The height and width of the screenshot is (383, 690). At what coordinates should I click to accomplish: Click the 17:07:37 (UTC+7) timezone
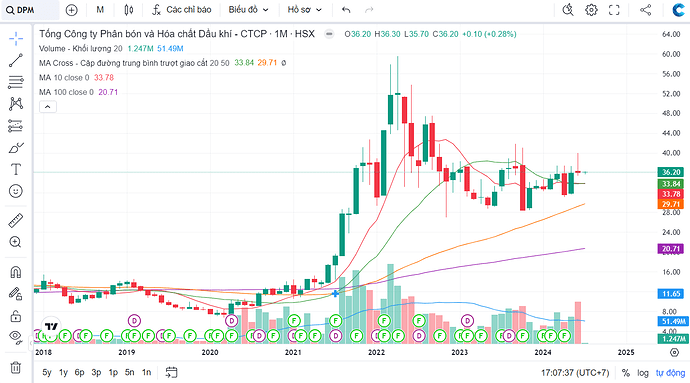pyautogui.click(x=575, y=373)
